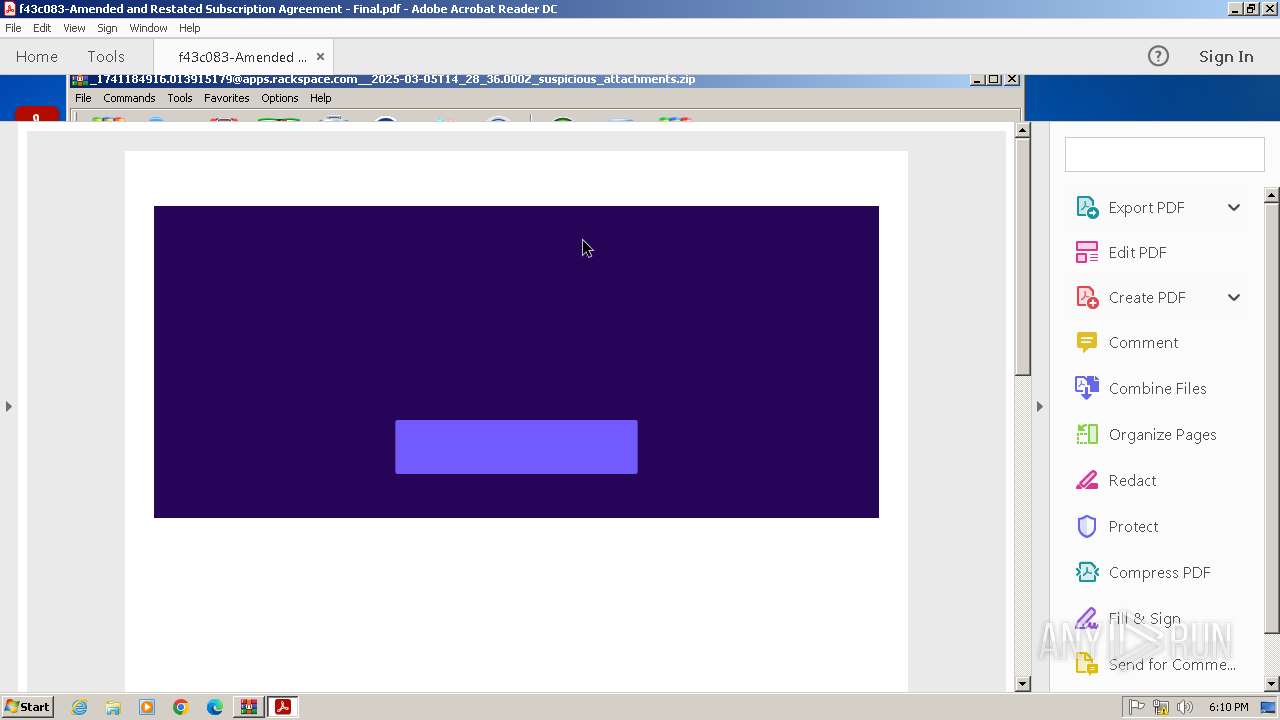Image resolution: width=1280 pixels, height=720 pixels.
Task: Open the Create PDF tool icon
Action: [x=1087, y=297]
